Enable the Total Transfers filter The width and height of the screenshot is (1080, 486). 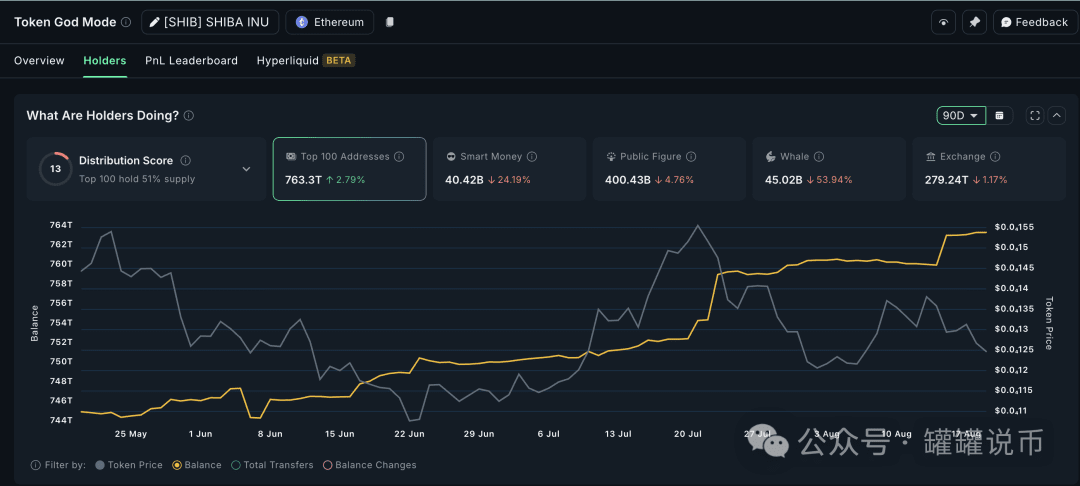(x=272, y=465)
